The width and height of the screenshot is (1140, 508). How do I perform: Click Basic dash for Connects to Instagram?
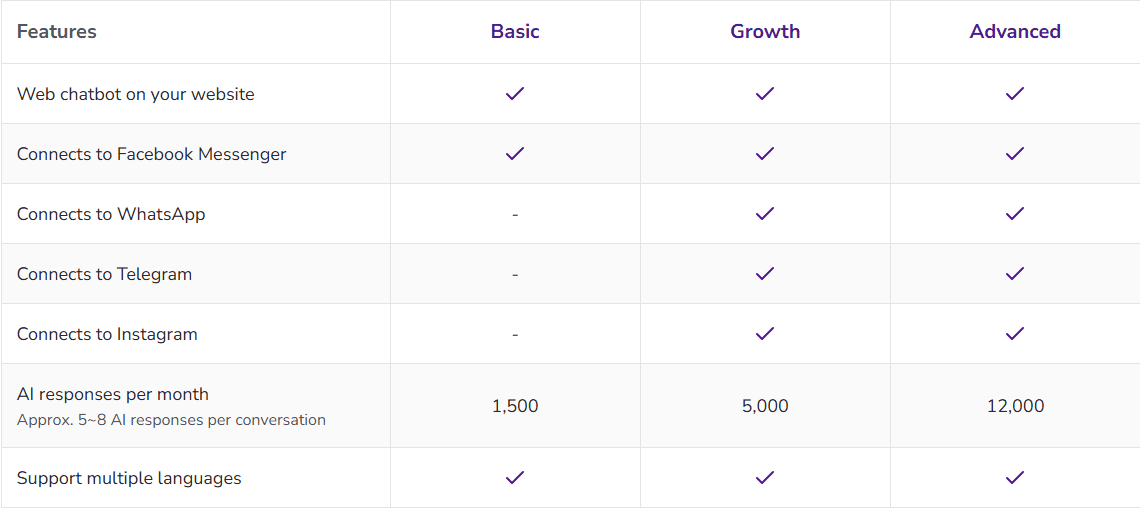tap(515, 334)
